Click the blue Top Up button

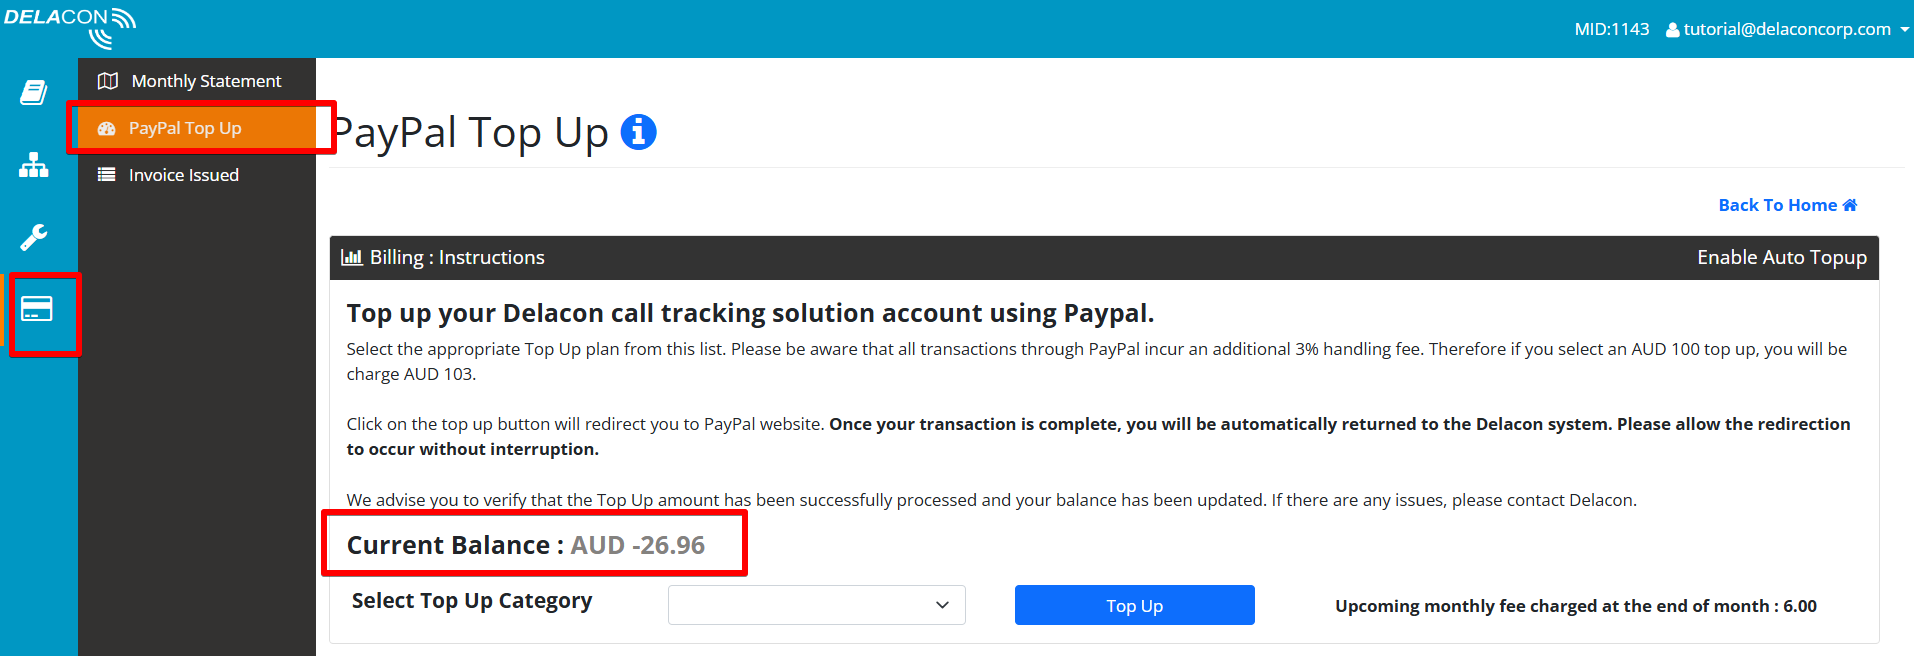(x=1135, y=605)
